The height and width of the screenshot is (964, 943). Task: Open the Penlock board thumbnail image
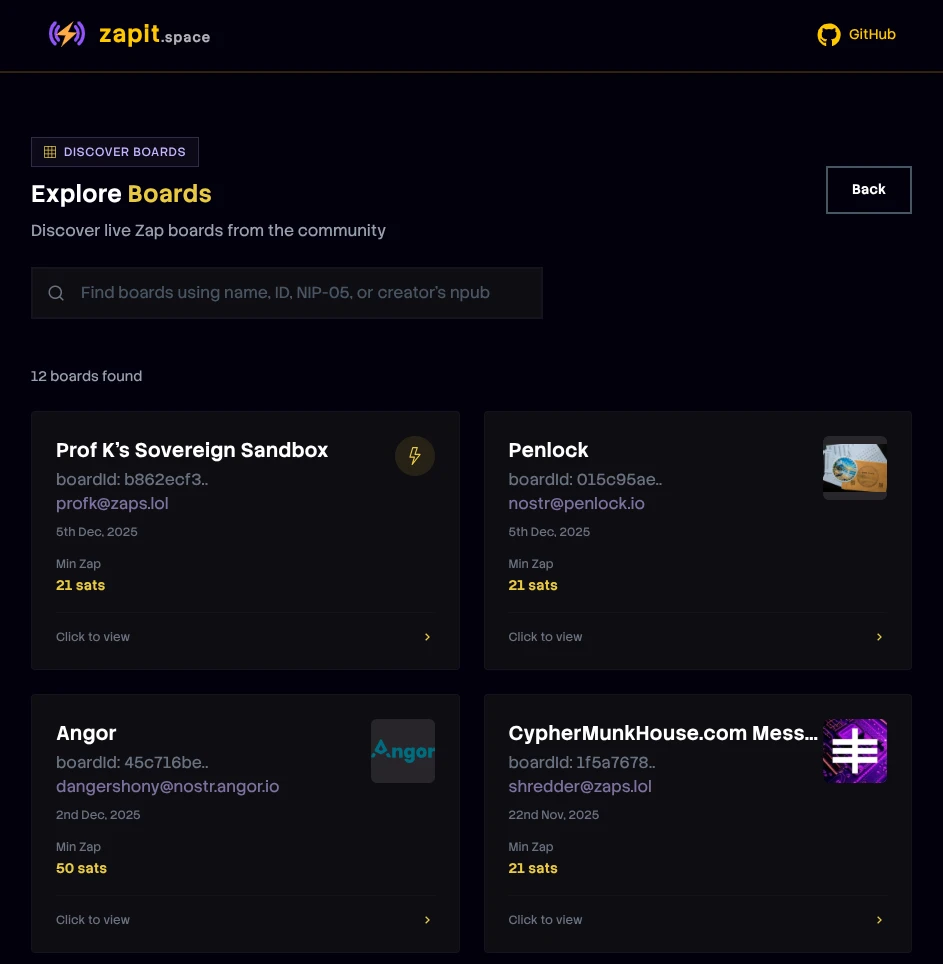855,468
